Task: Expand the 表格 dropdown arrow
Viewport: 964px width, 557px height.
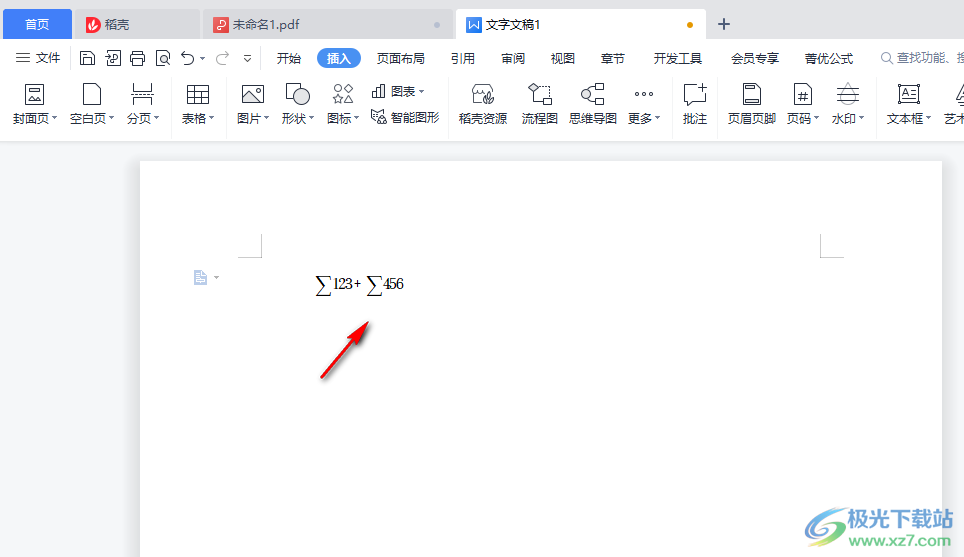Action: [211, 117]
